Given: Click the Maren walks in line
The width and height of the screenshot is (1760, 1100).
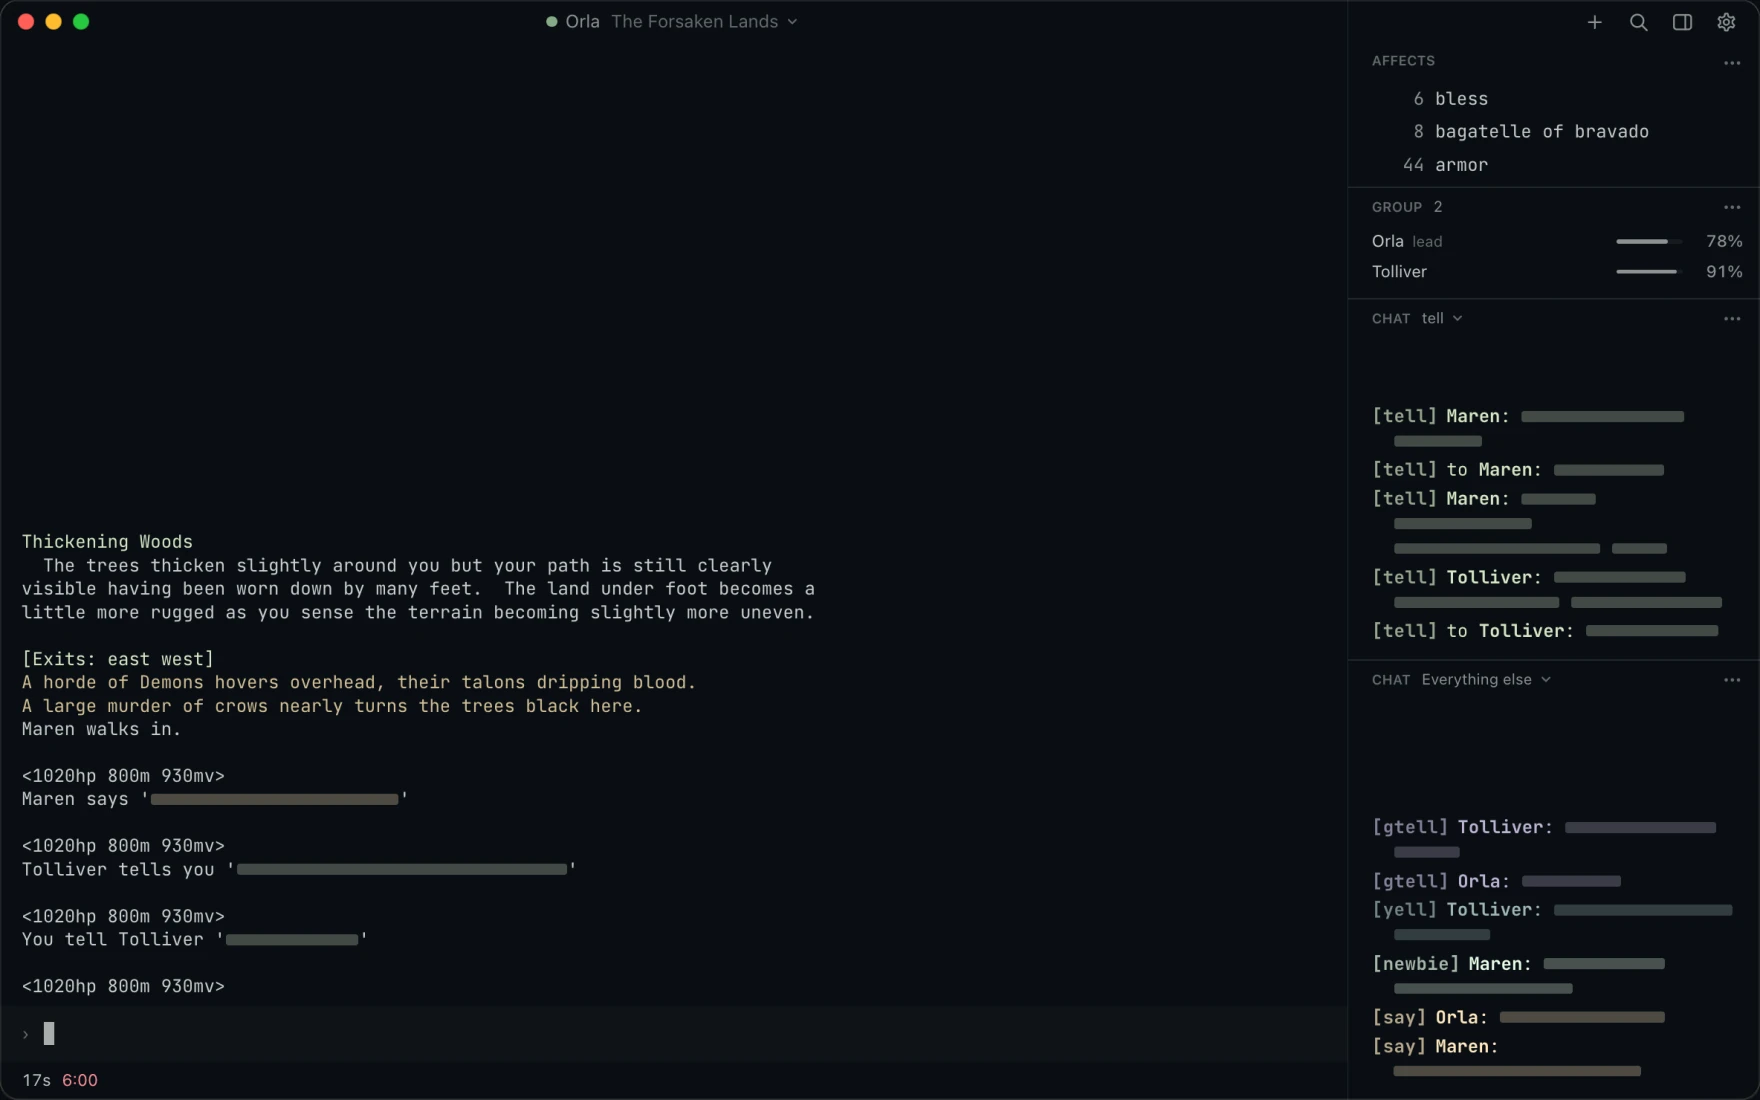Looking at the screenshot, I should tap(101, 729).
